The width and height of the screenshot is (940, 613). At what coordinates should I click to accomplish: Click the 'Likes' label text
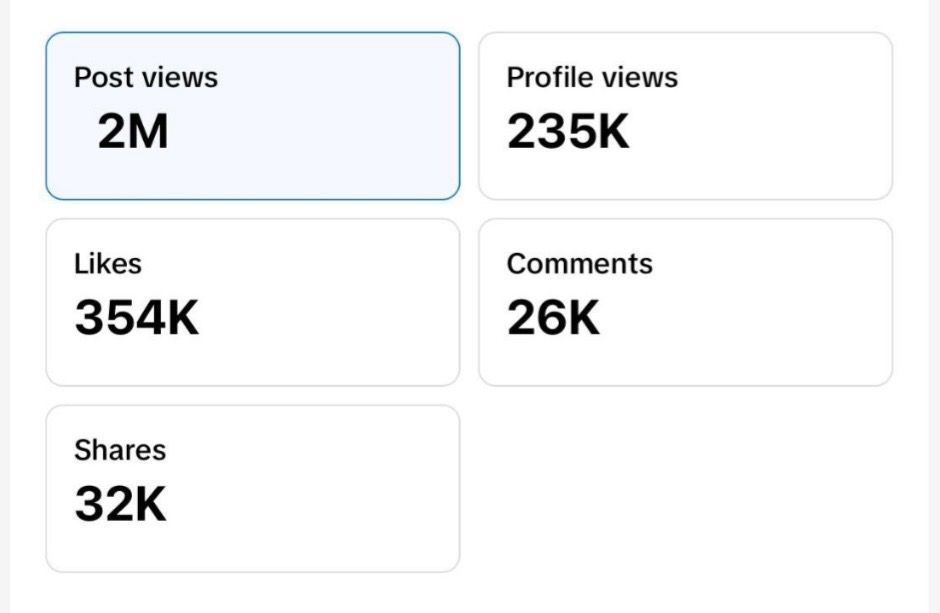click(108, 264)
